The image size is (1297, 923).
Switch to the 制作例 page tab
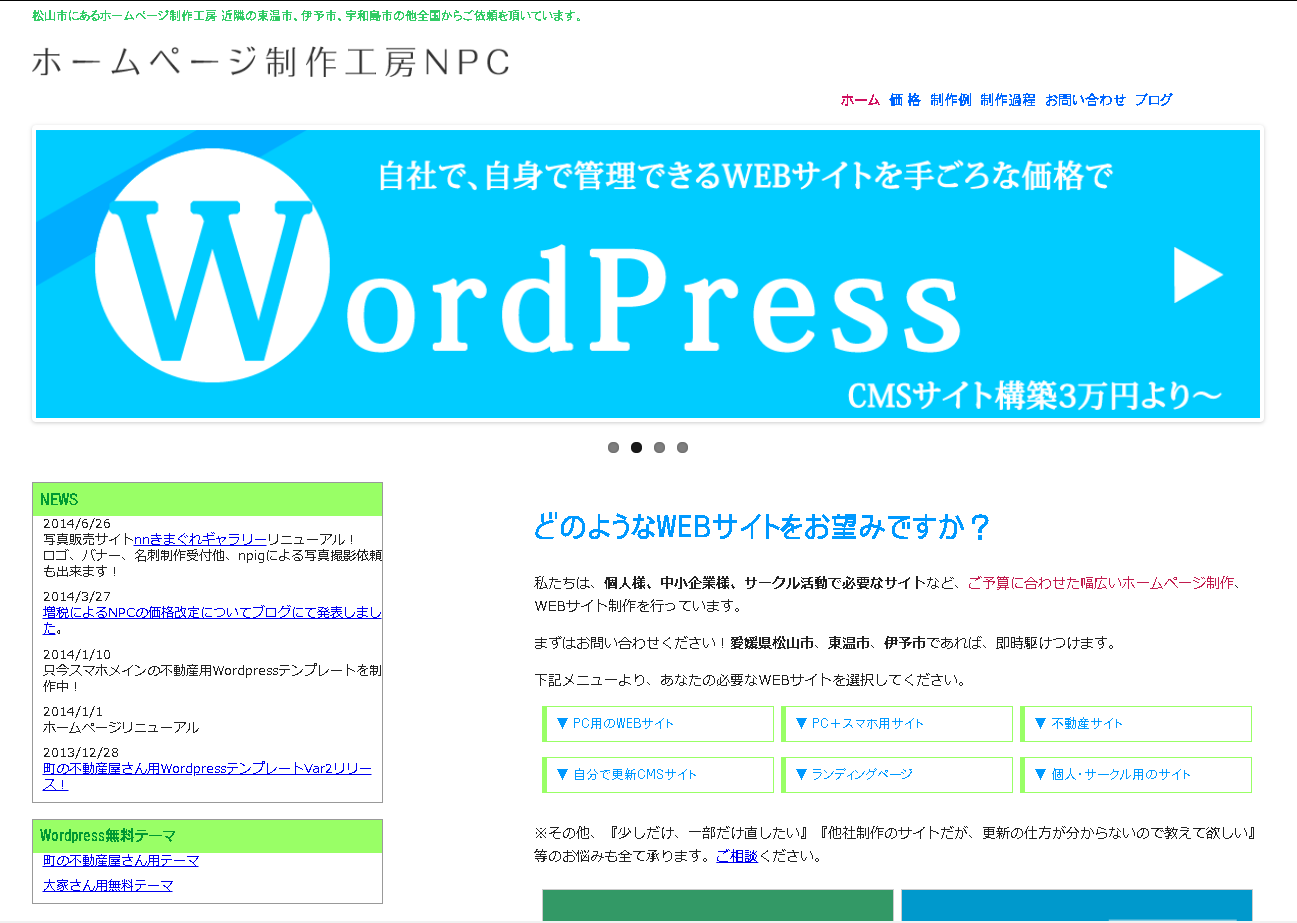point(949,100)
